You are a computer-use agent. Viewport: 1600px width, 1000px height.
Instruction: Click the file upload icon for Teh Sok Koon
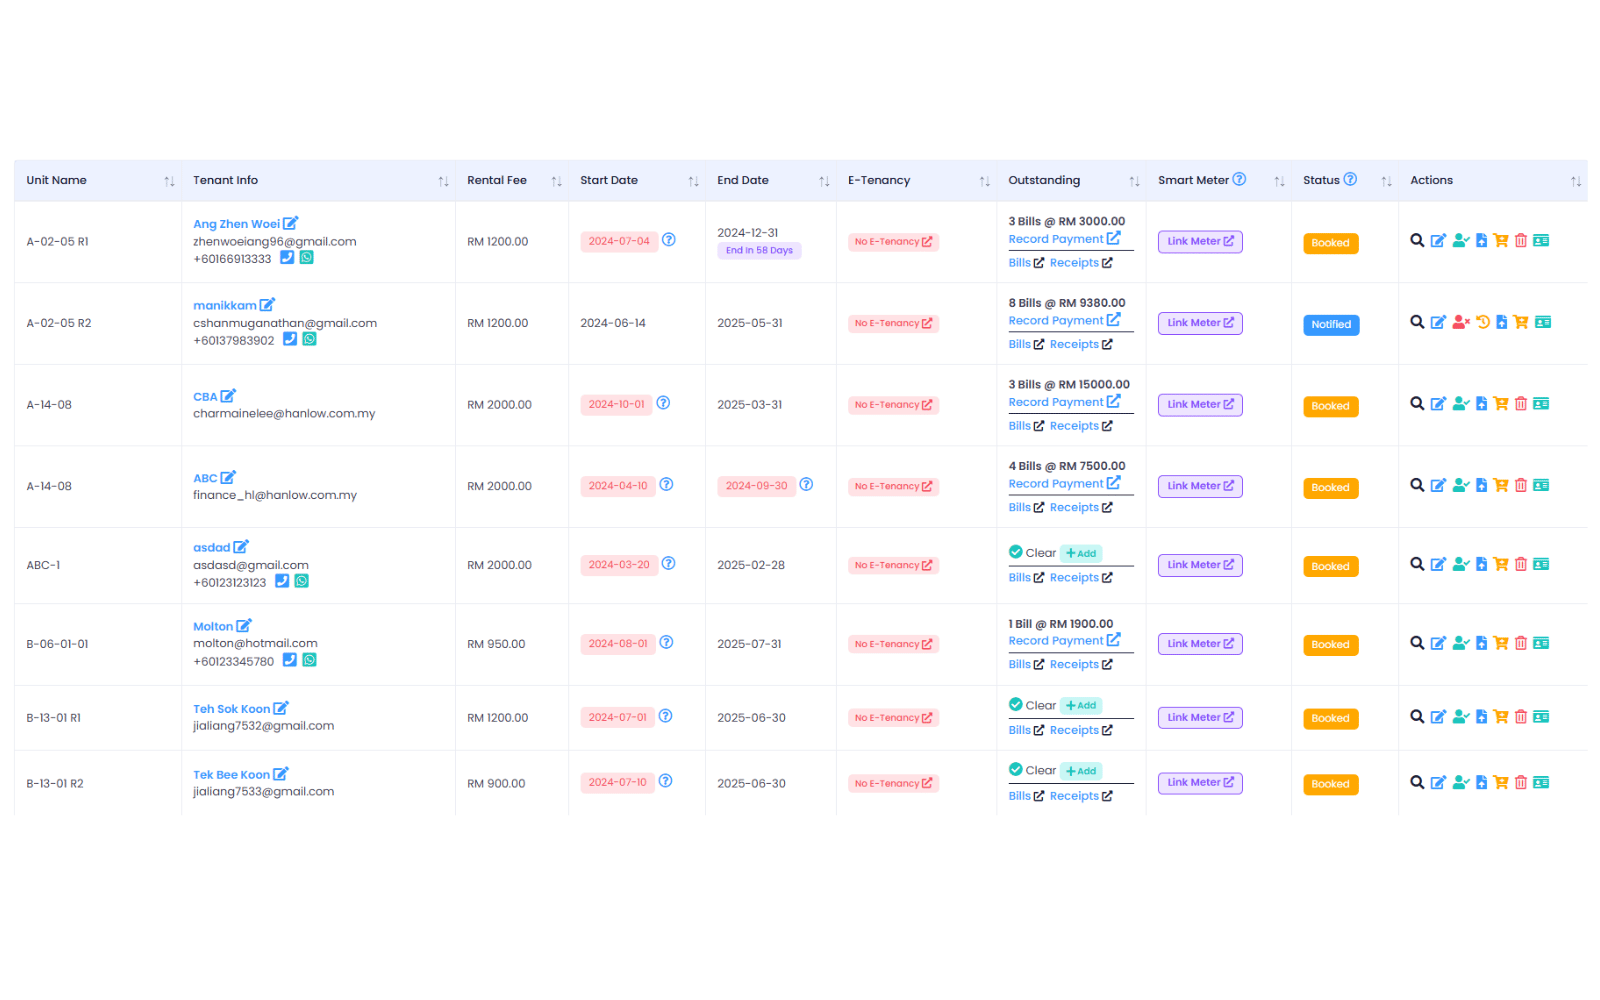click(1482, 717)
